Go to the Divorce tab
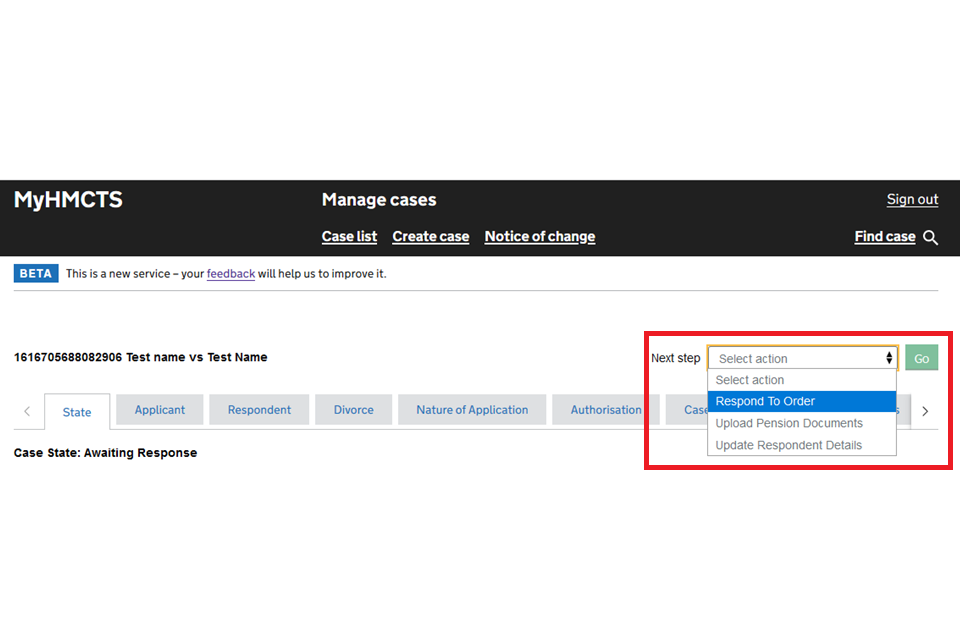This screenshot has width=960, height=640. pyautogui.click(x=353, y=410)
